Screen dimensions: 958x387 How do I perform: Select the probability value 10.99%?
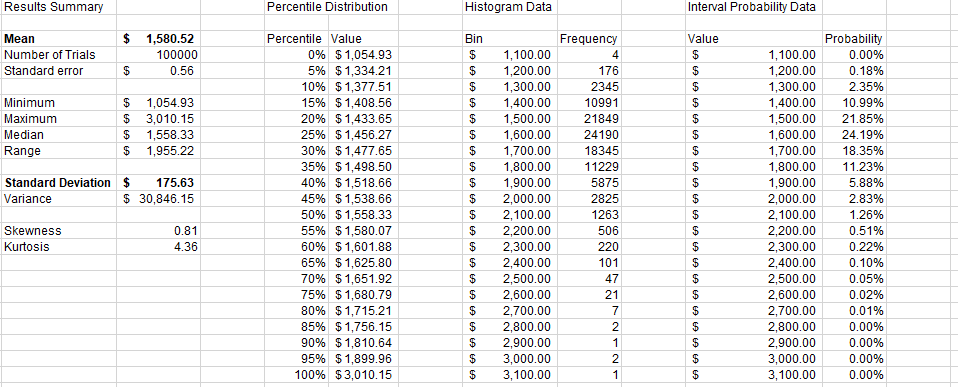tap(854, 103)
